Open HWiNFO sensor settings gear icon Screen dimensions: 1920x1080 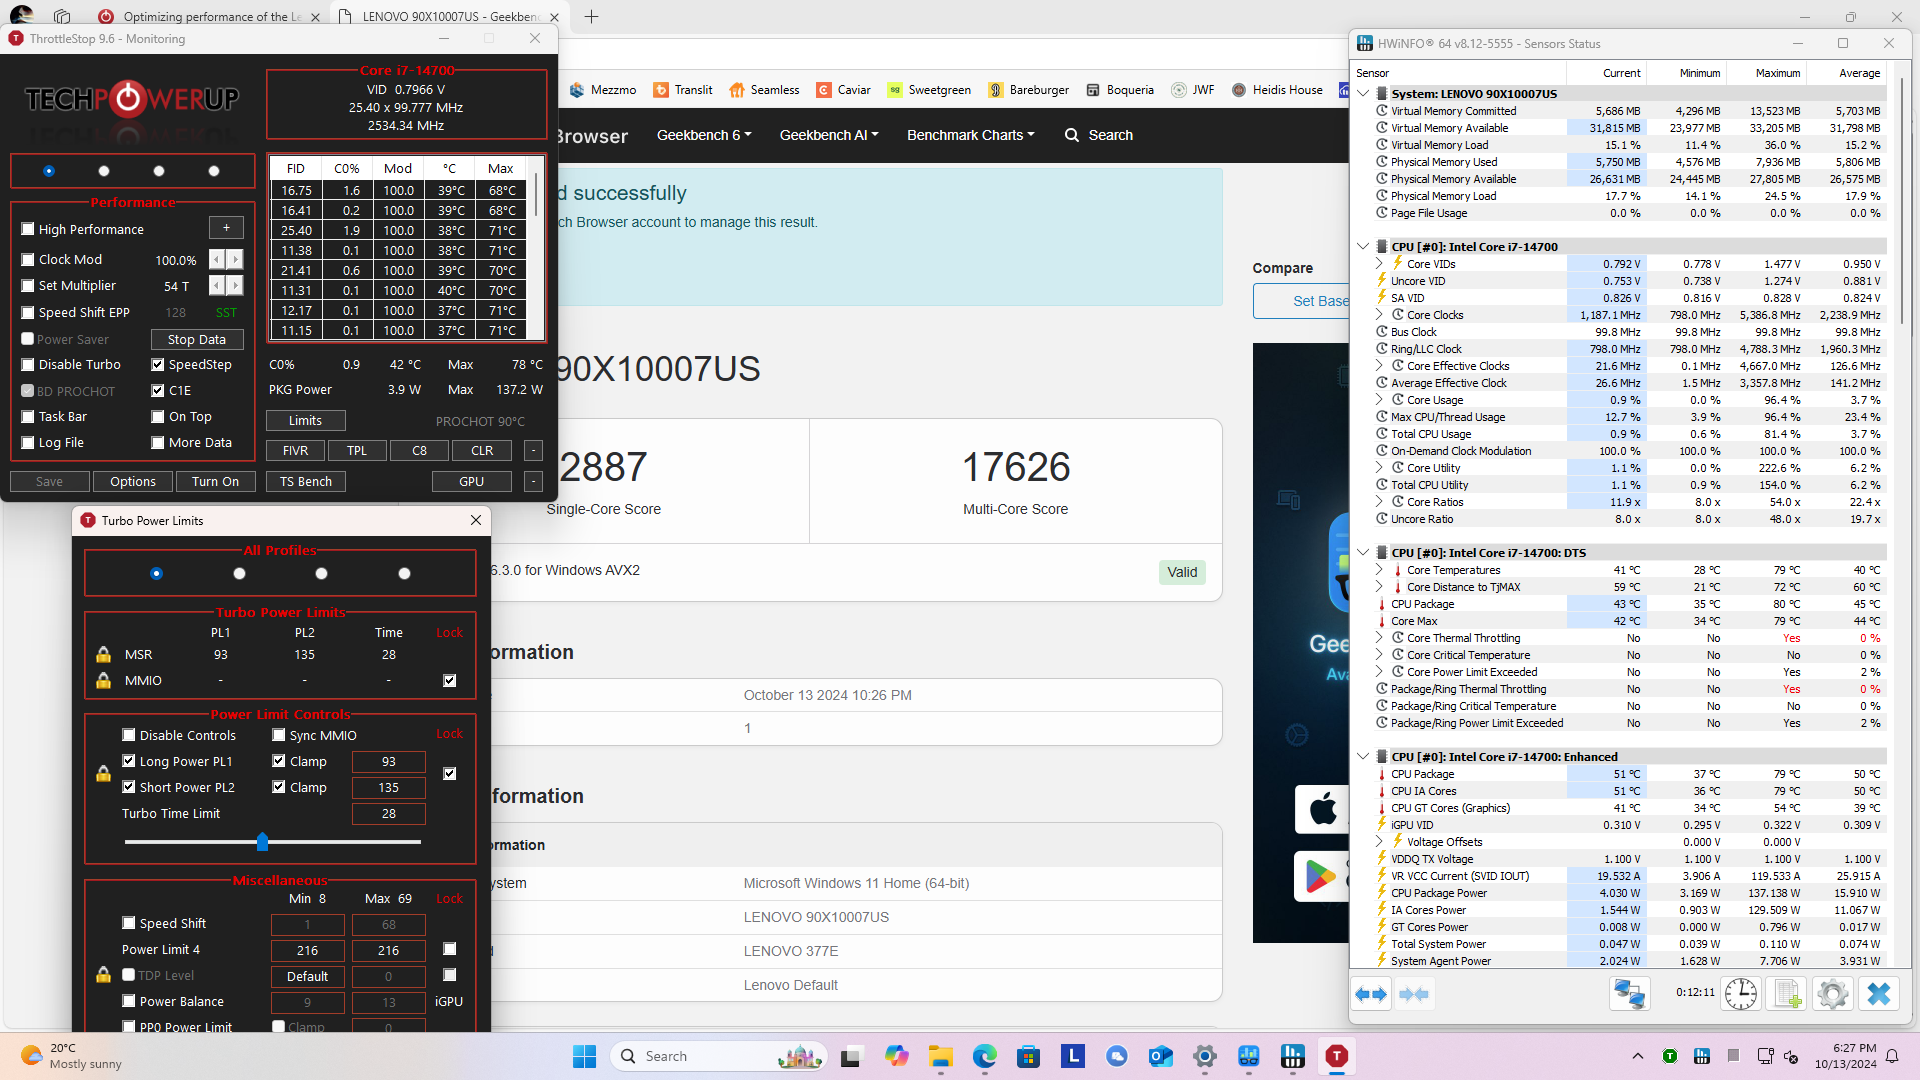(1832, 994)
